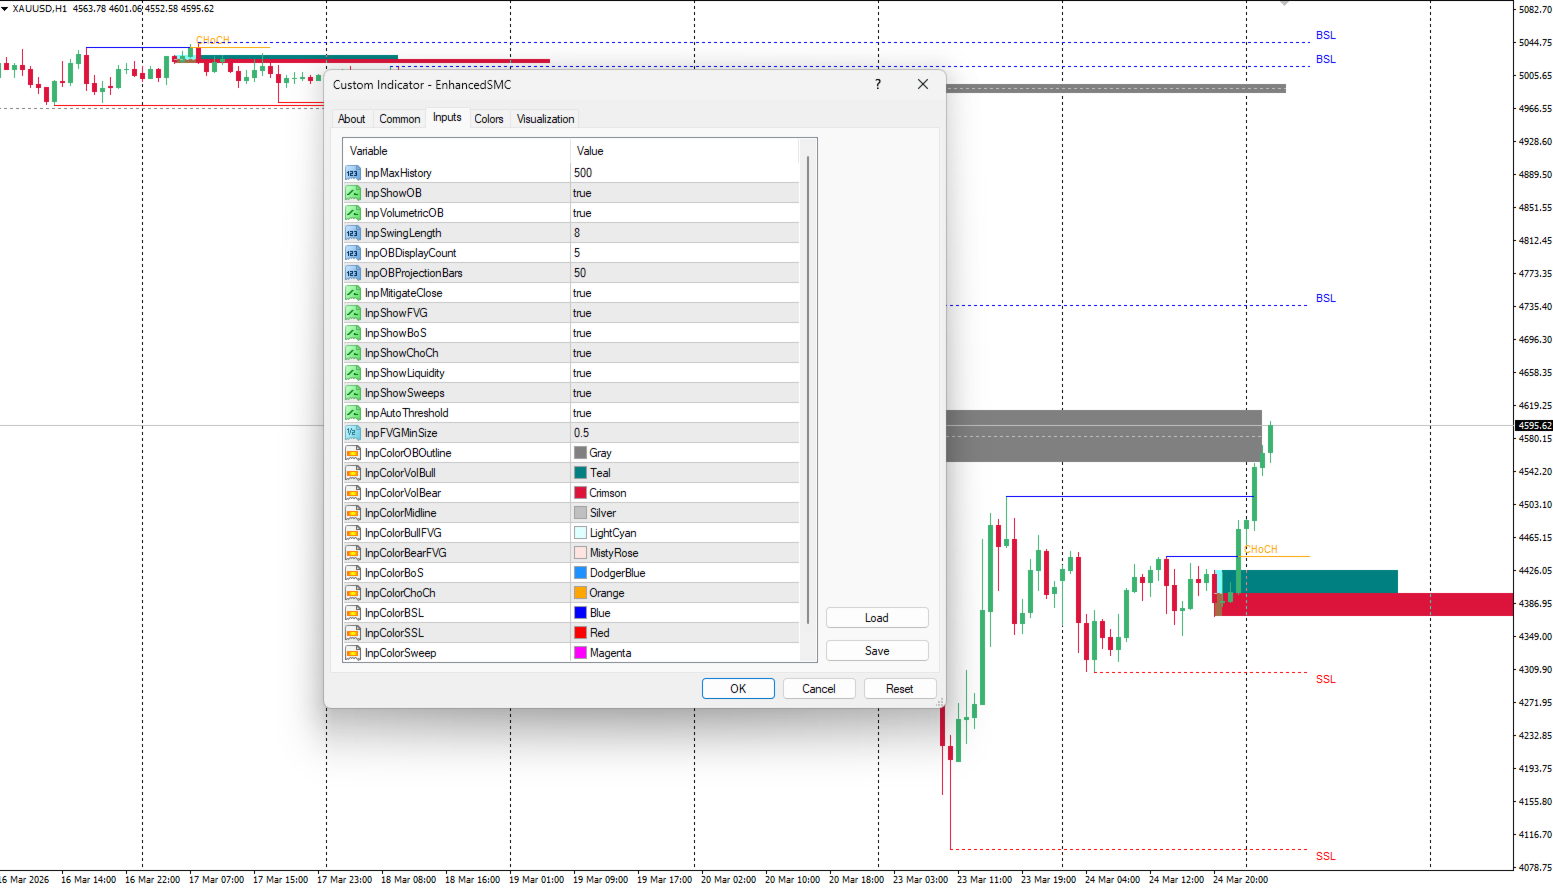1553x890 pixels.
Task: Toggle the InpShowFVG true value
Action: tap(685, 313)
